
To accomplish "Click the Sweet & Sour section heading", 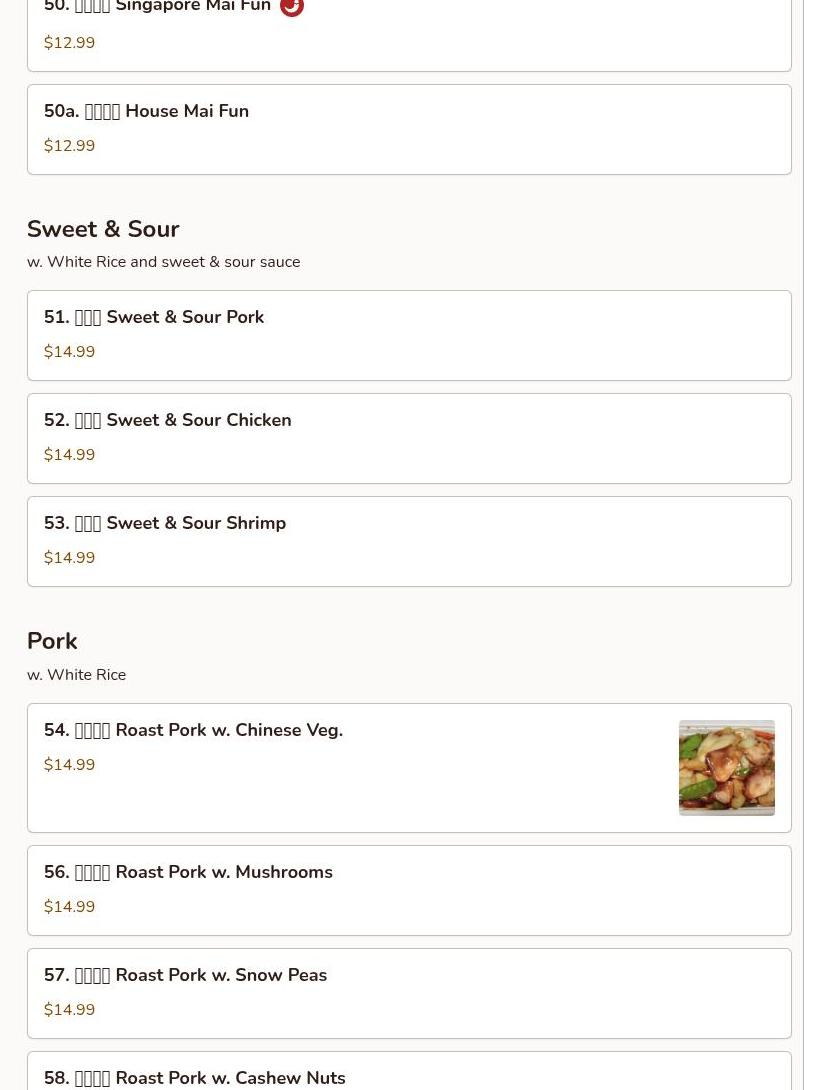I will [x=103, y=229].
